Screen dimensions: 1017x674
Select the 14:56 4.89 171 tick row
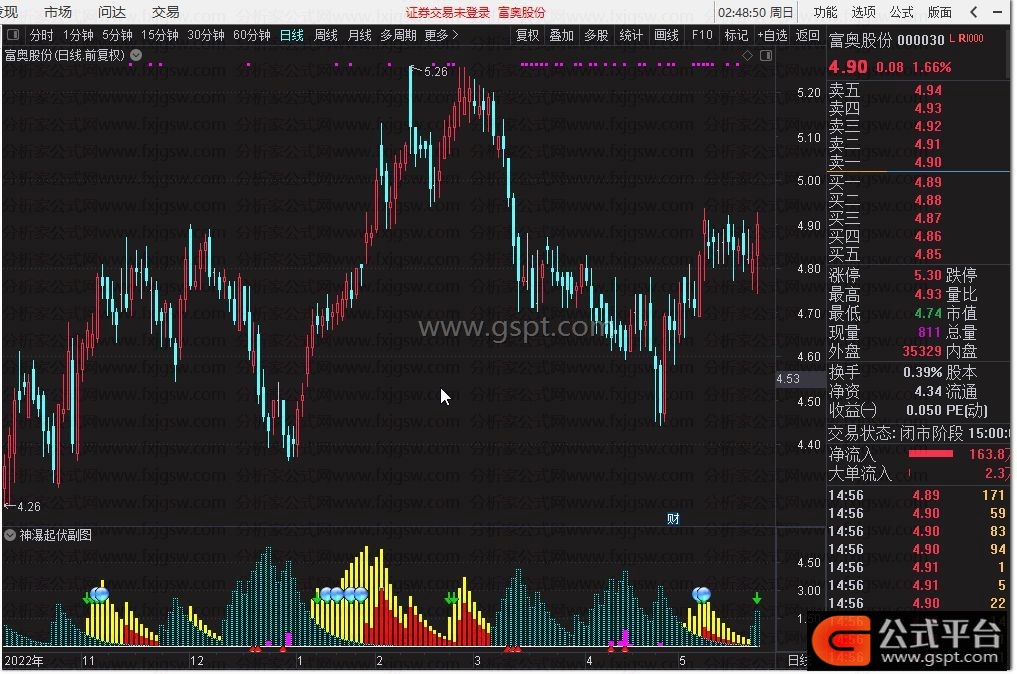point(917,495)
